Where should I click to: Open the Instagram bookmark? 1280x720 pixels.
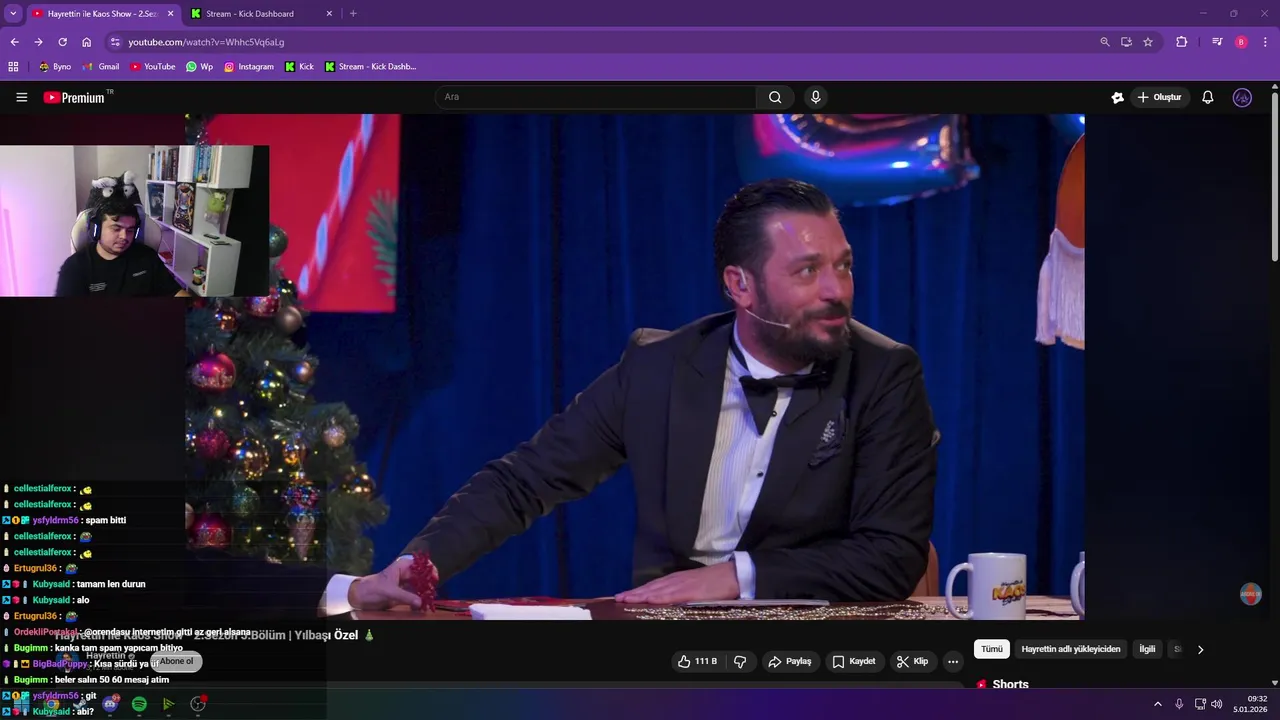249,67
